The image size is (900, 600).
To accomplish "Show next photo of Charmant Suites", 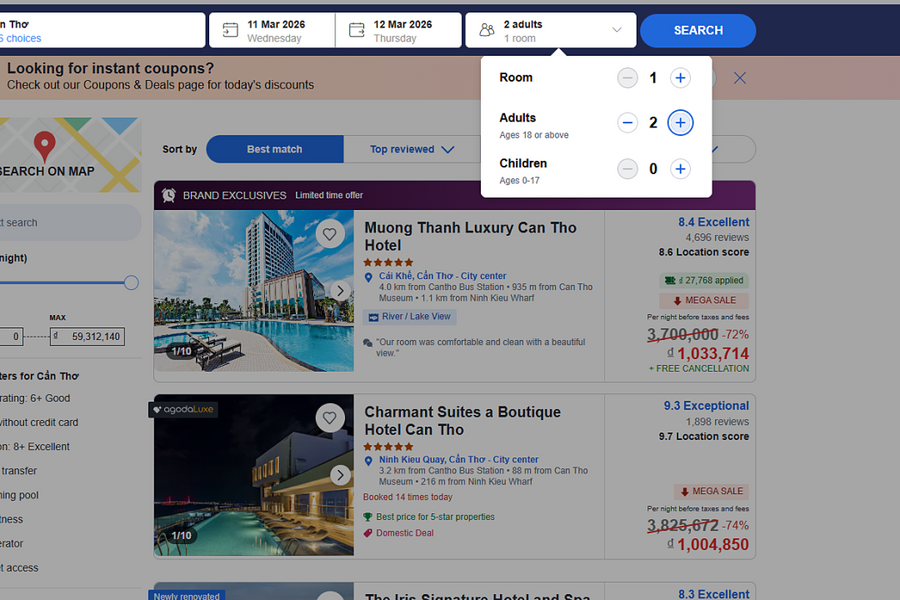I will [x=340, y=475].
